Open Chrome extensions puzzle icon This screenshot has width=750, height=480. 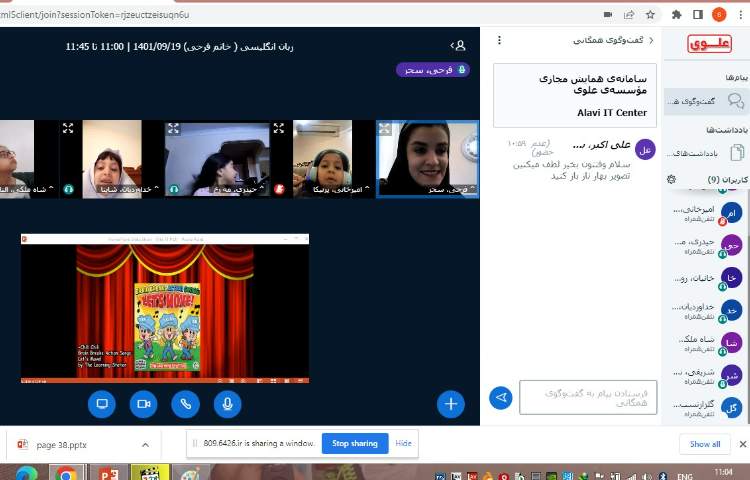point(676,15)
